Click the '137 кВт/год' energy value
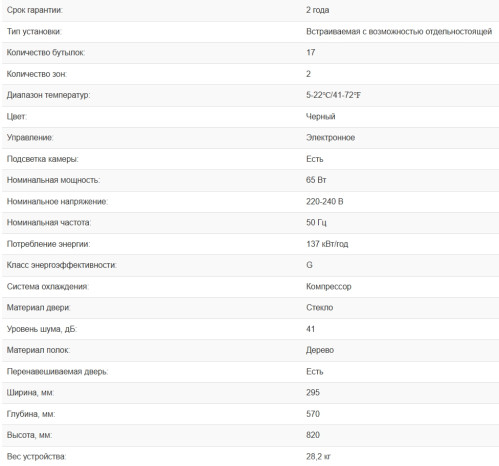 327,244
